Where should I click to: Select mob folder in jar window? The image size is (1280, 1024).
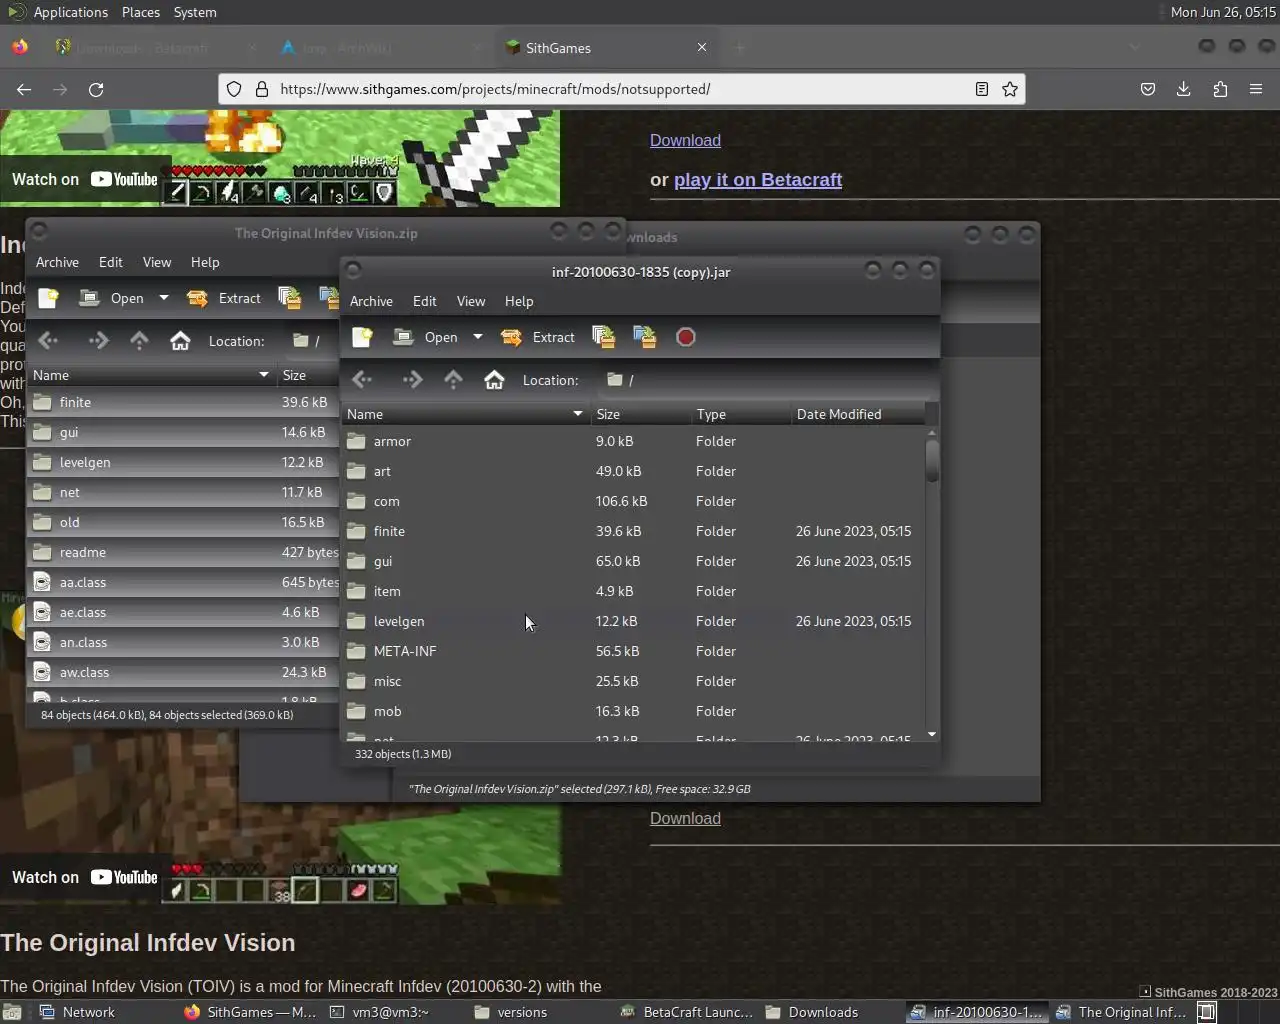pyautogui.click(x=633, y=711)
